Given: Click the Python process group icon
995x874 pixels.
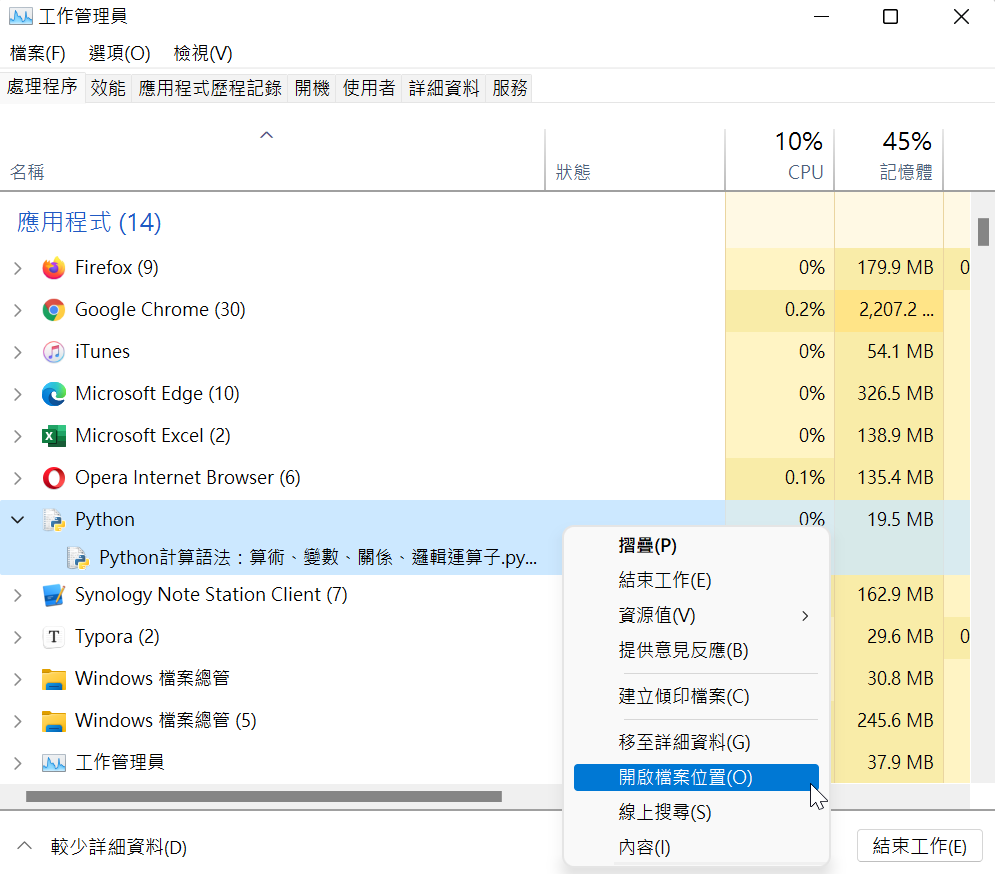Looking at the screenshot, I should point(54,520).
